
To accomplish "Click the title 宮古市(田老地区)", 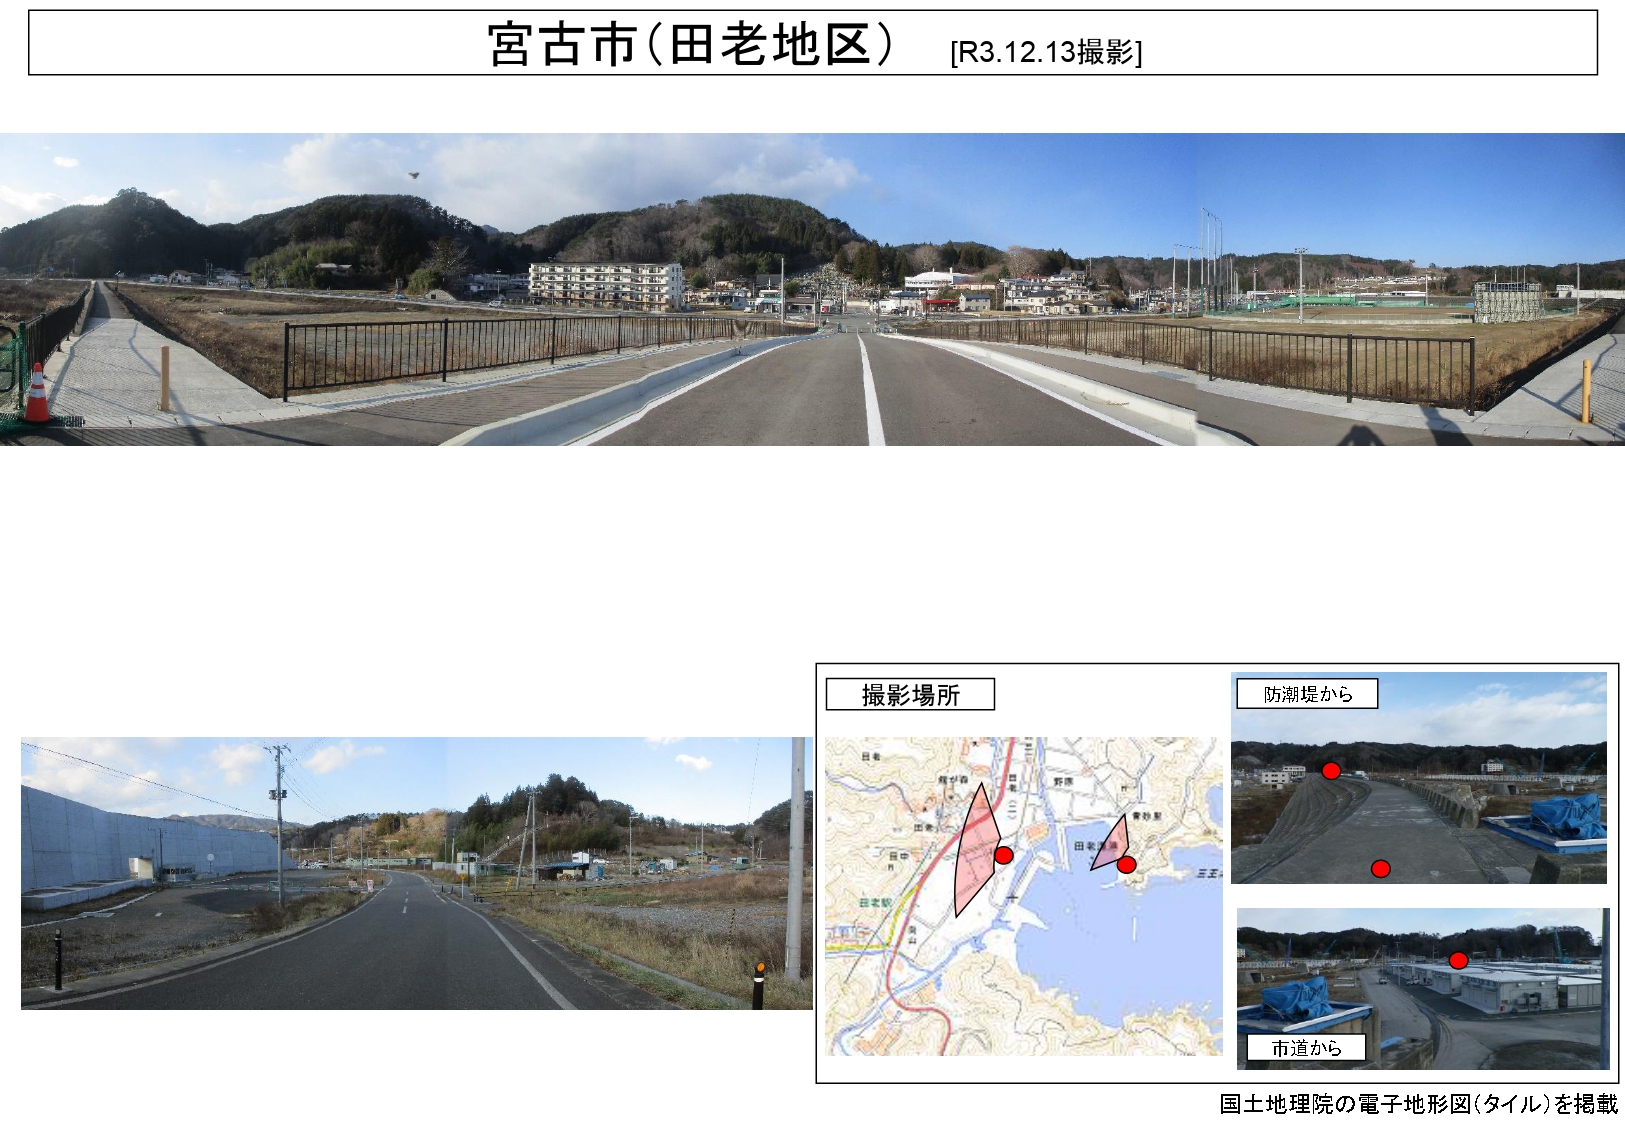I will [690, 45].
